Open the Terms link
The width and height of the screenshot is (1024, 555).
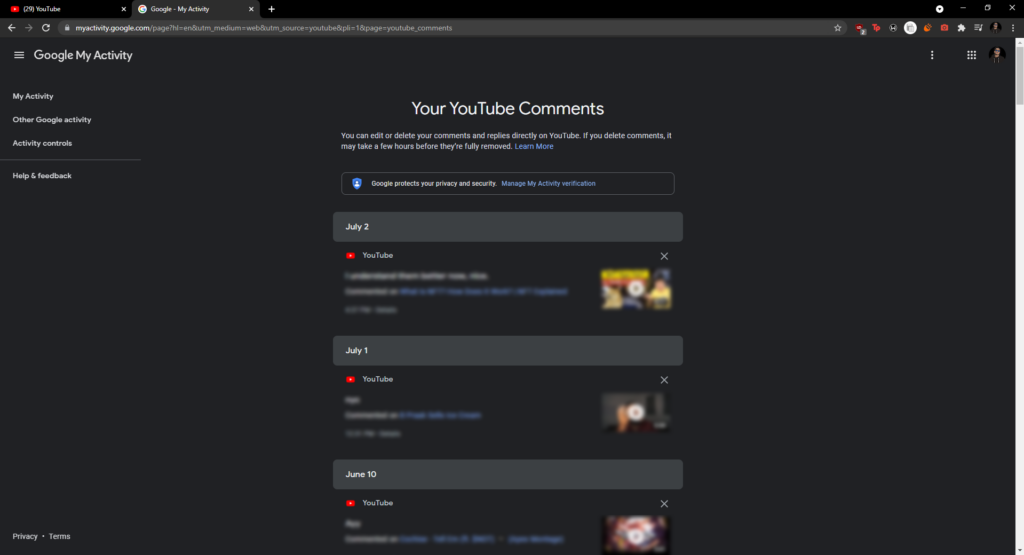[x=59, y=537]
